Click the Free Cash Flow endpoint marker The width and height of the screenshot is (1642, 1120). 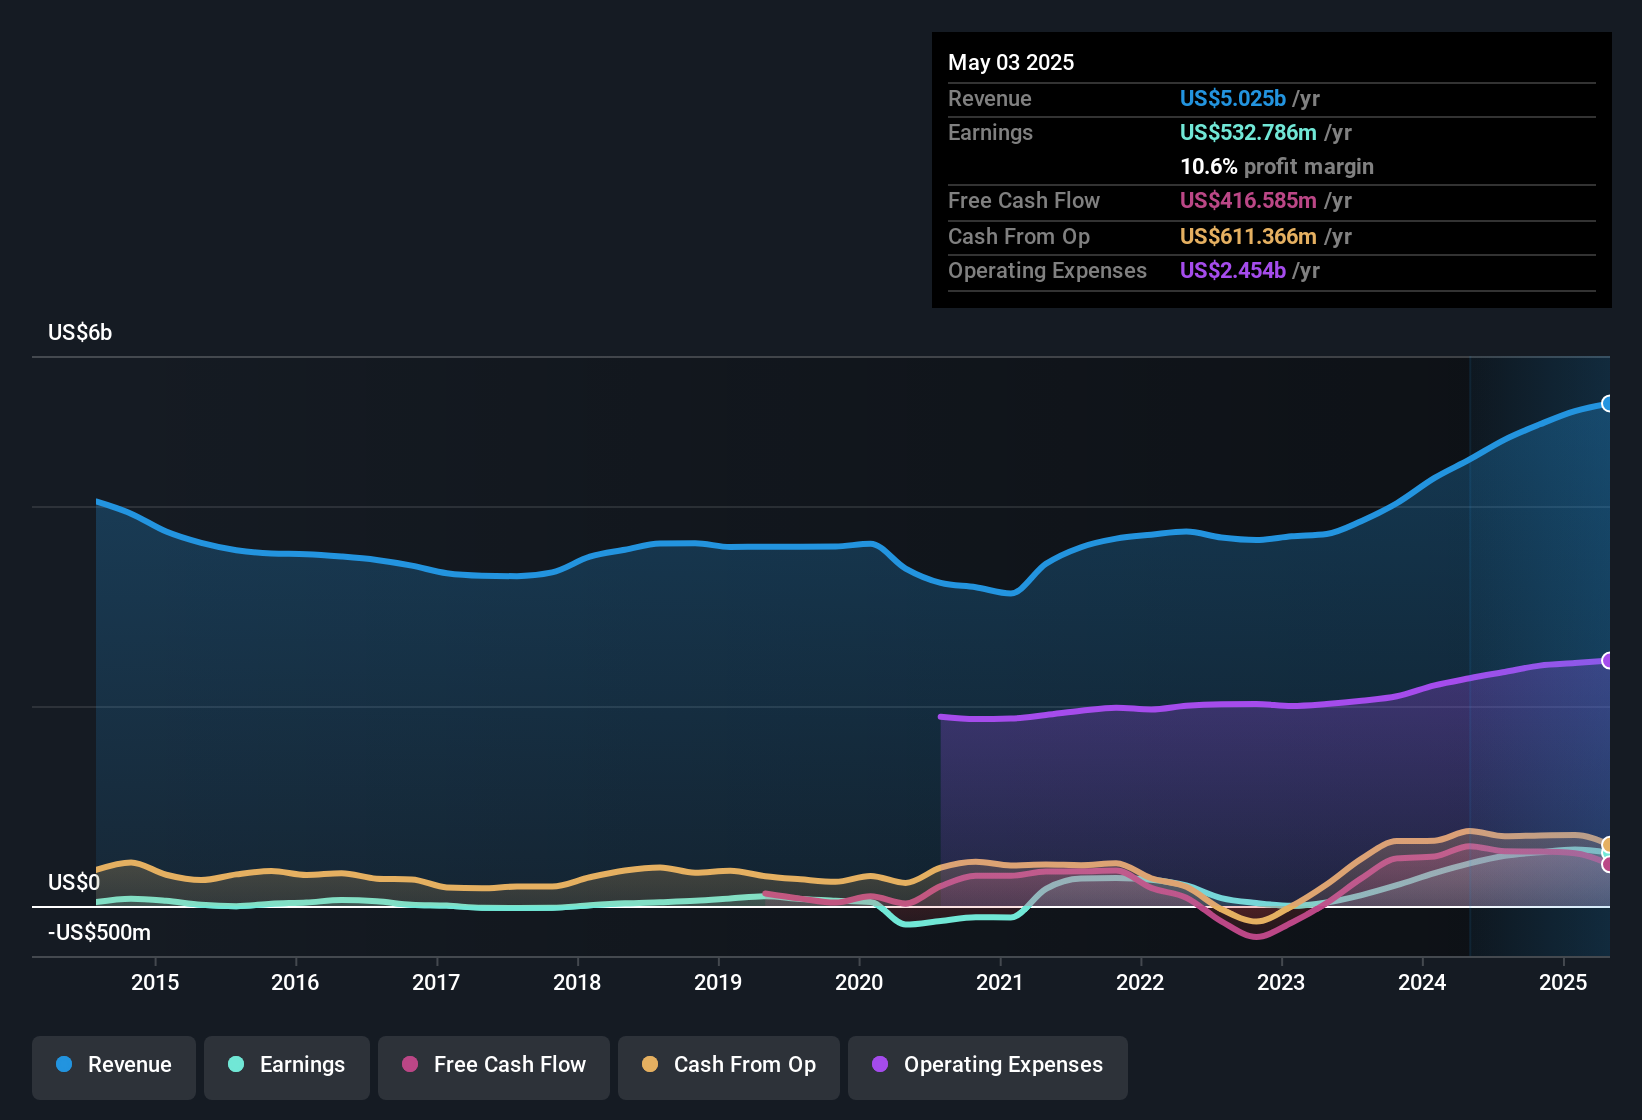tap(1608, 864)
